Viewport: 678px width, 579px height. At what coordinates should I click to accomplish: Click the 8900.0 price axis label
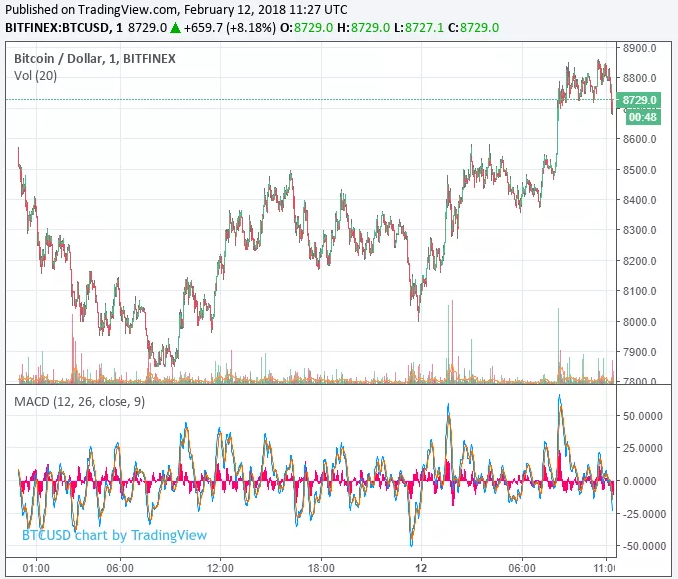point(639,48)
